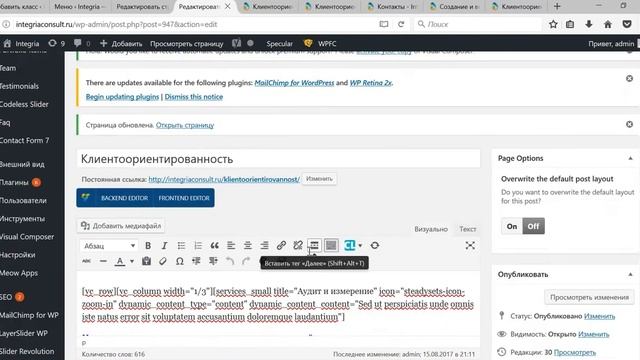Open the Открыть страницу link
The width and height of the screenshot is (640, 360).
coord(185,125)
